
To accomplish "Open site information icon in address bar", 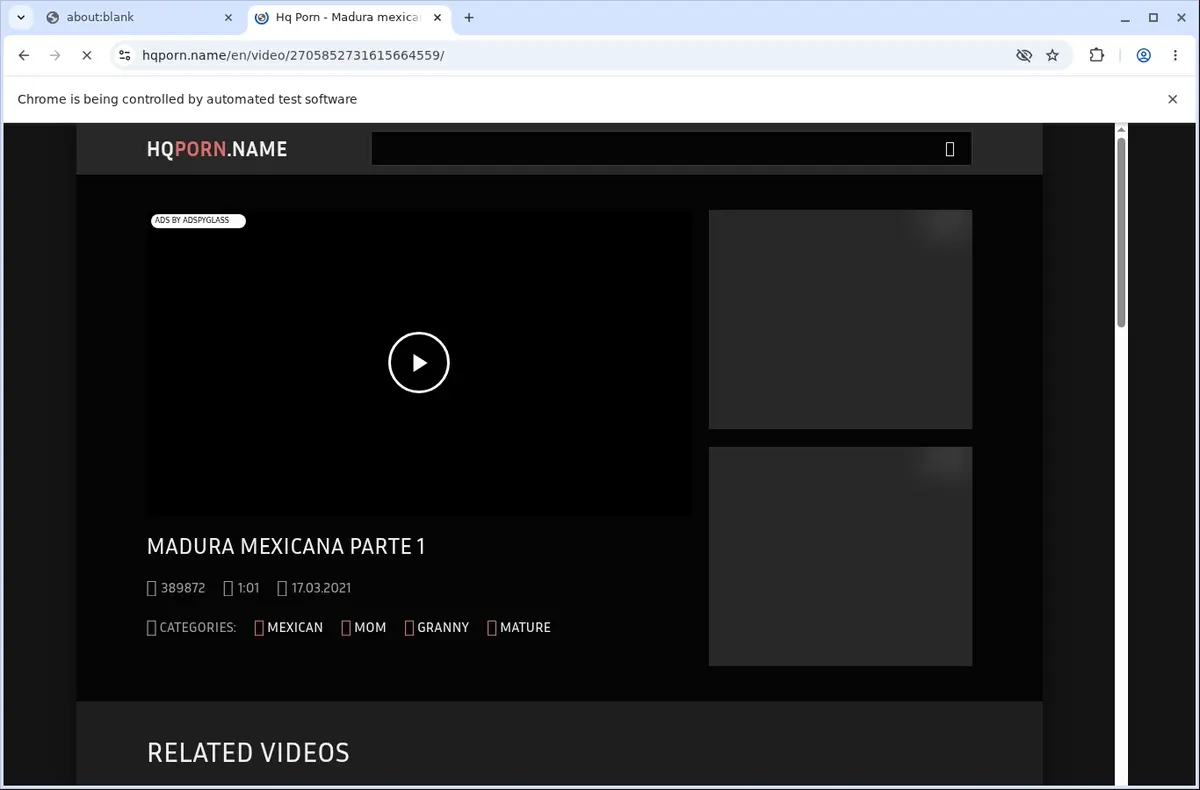I will [x=124, y=56].
